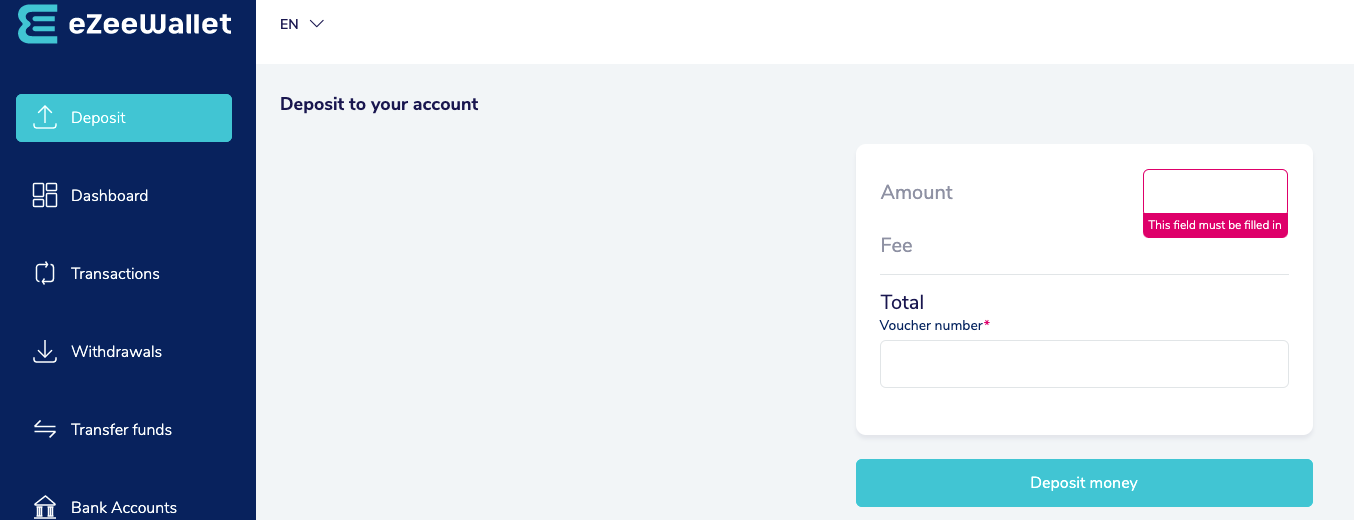Select the Deposit menu label

pyautogui.click(x=98, y=118)
